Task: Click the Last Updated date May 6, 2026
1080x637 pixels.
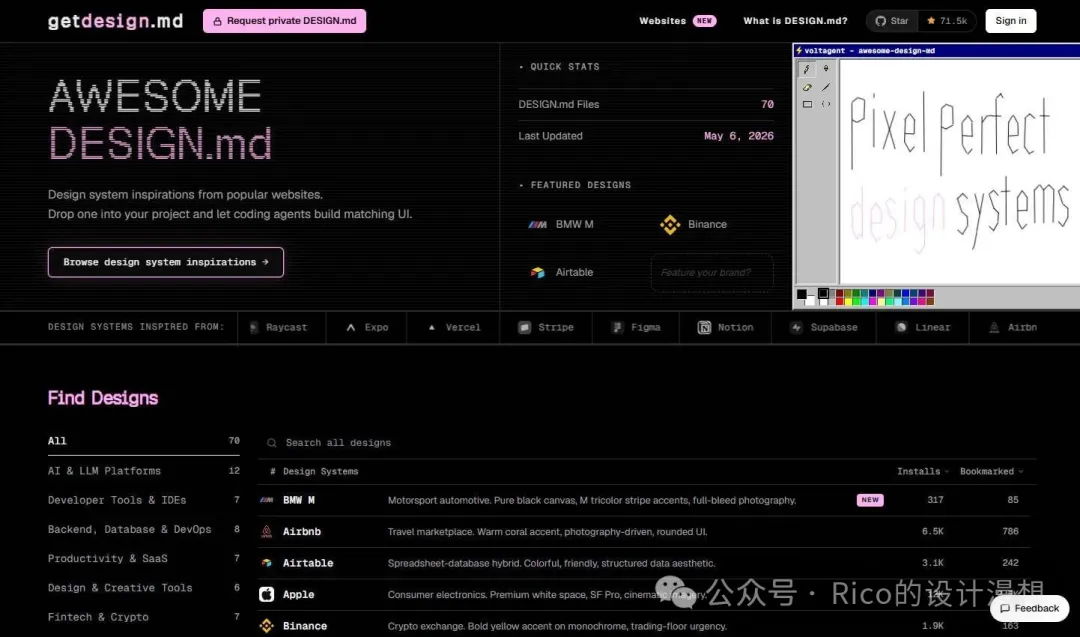Action: point(738,136)
